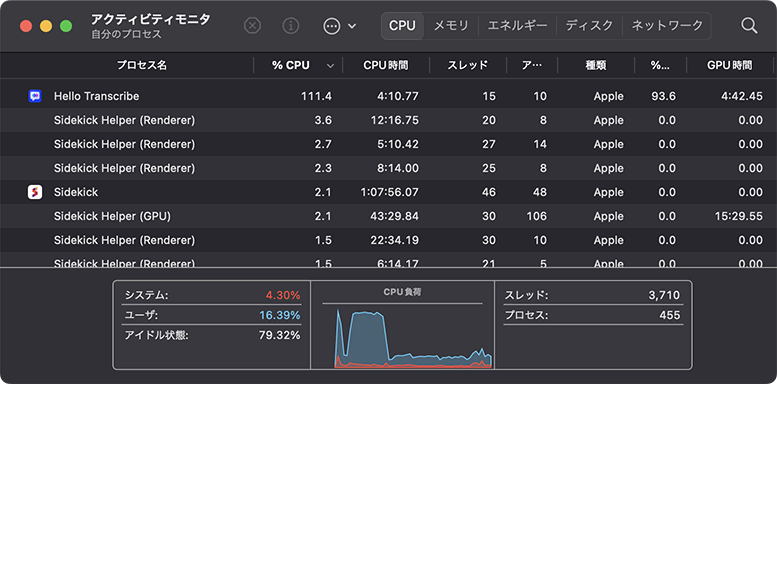Sort by スレッド column header
Image resolution: width=777 pixels, height=581 pixels.
[467, 65]
